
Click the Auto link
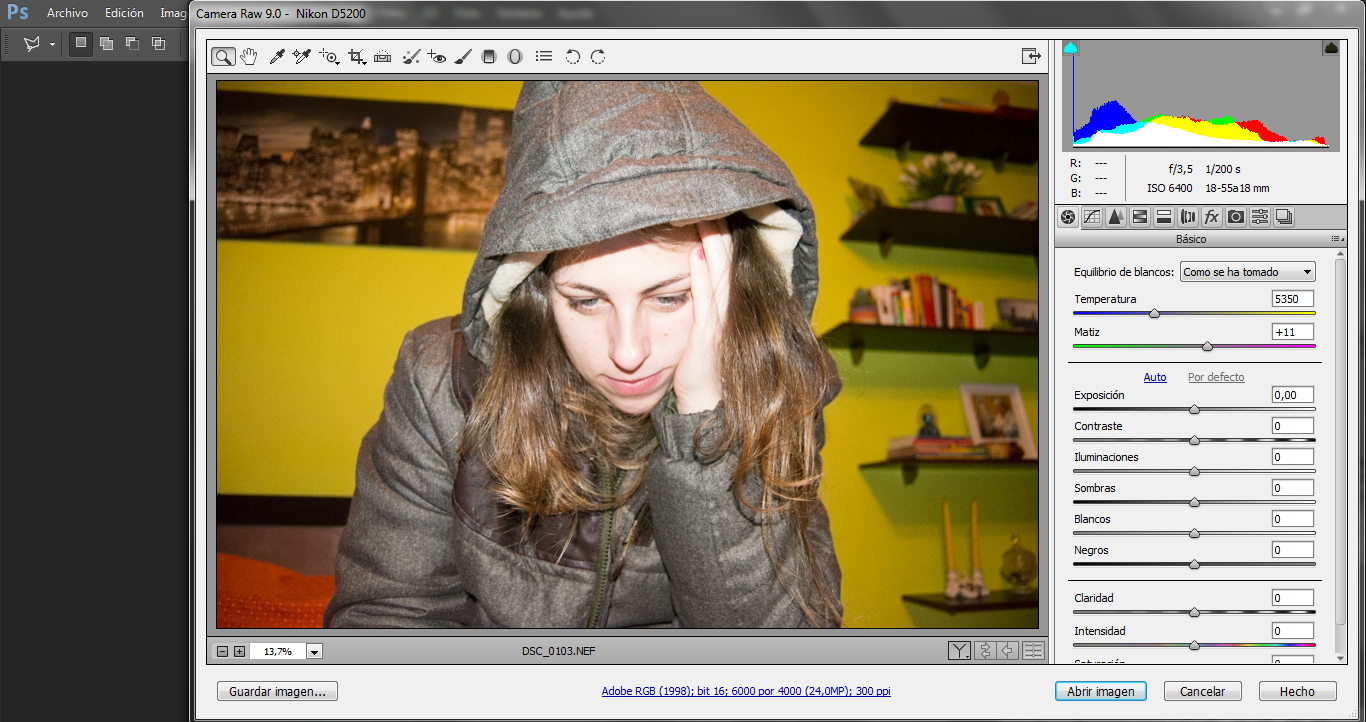[x=1155, y=377]
